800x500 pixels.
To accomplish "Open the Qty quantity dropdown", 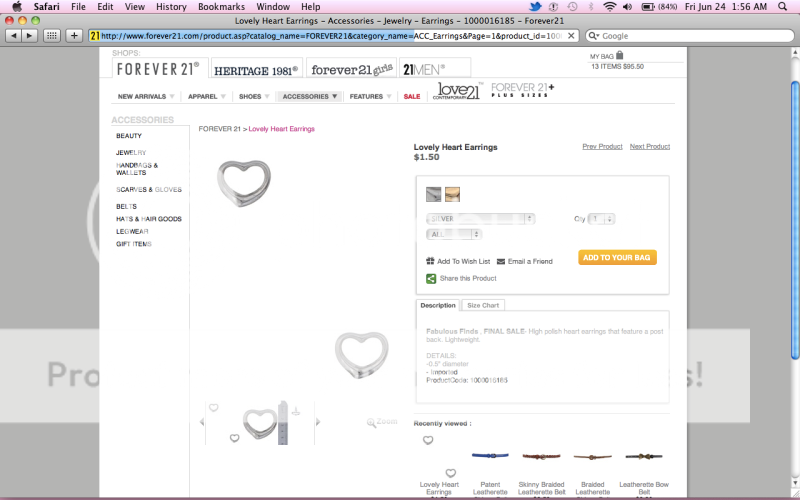I will pyautogui.click(x=601, y=218).
